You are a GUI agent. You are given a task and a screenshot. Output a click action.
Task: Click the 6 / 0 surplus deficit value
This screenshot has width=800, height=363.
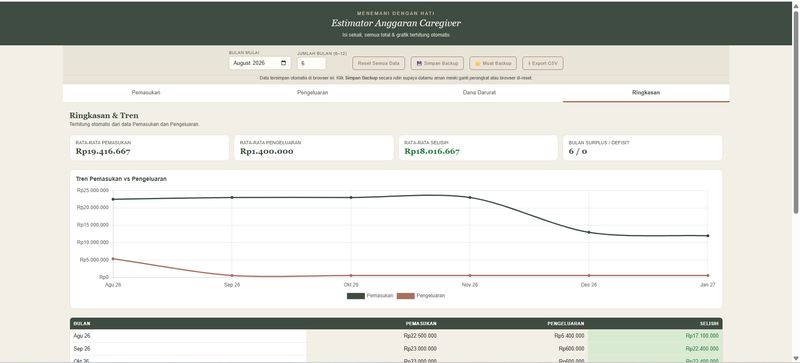point(578,152)
